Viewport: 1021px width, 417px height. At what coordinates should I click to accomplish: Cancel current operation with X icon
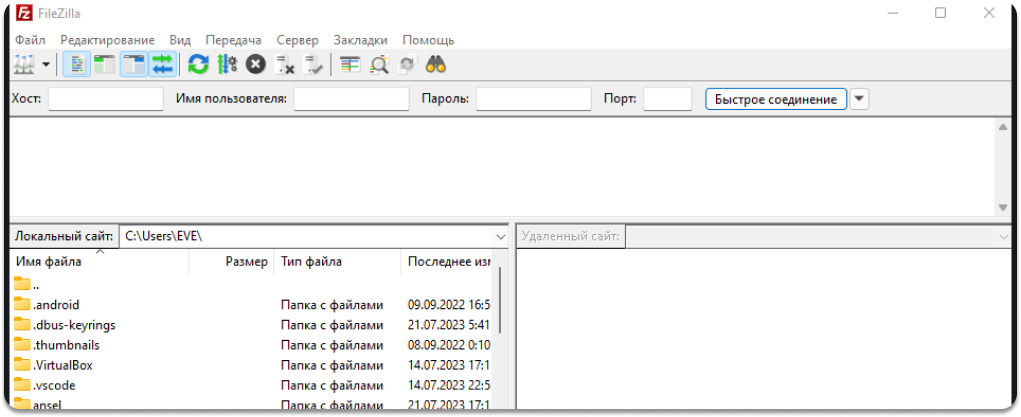tap(256, 65)
